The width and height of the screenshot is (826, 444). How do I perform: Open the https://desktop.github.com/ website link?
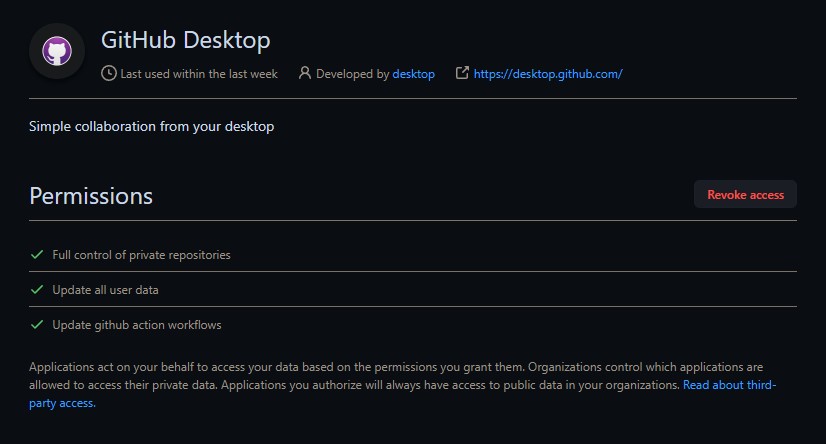pos(547,74)
